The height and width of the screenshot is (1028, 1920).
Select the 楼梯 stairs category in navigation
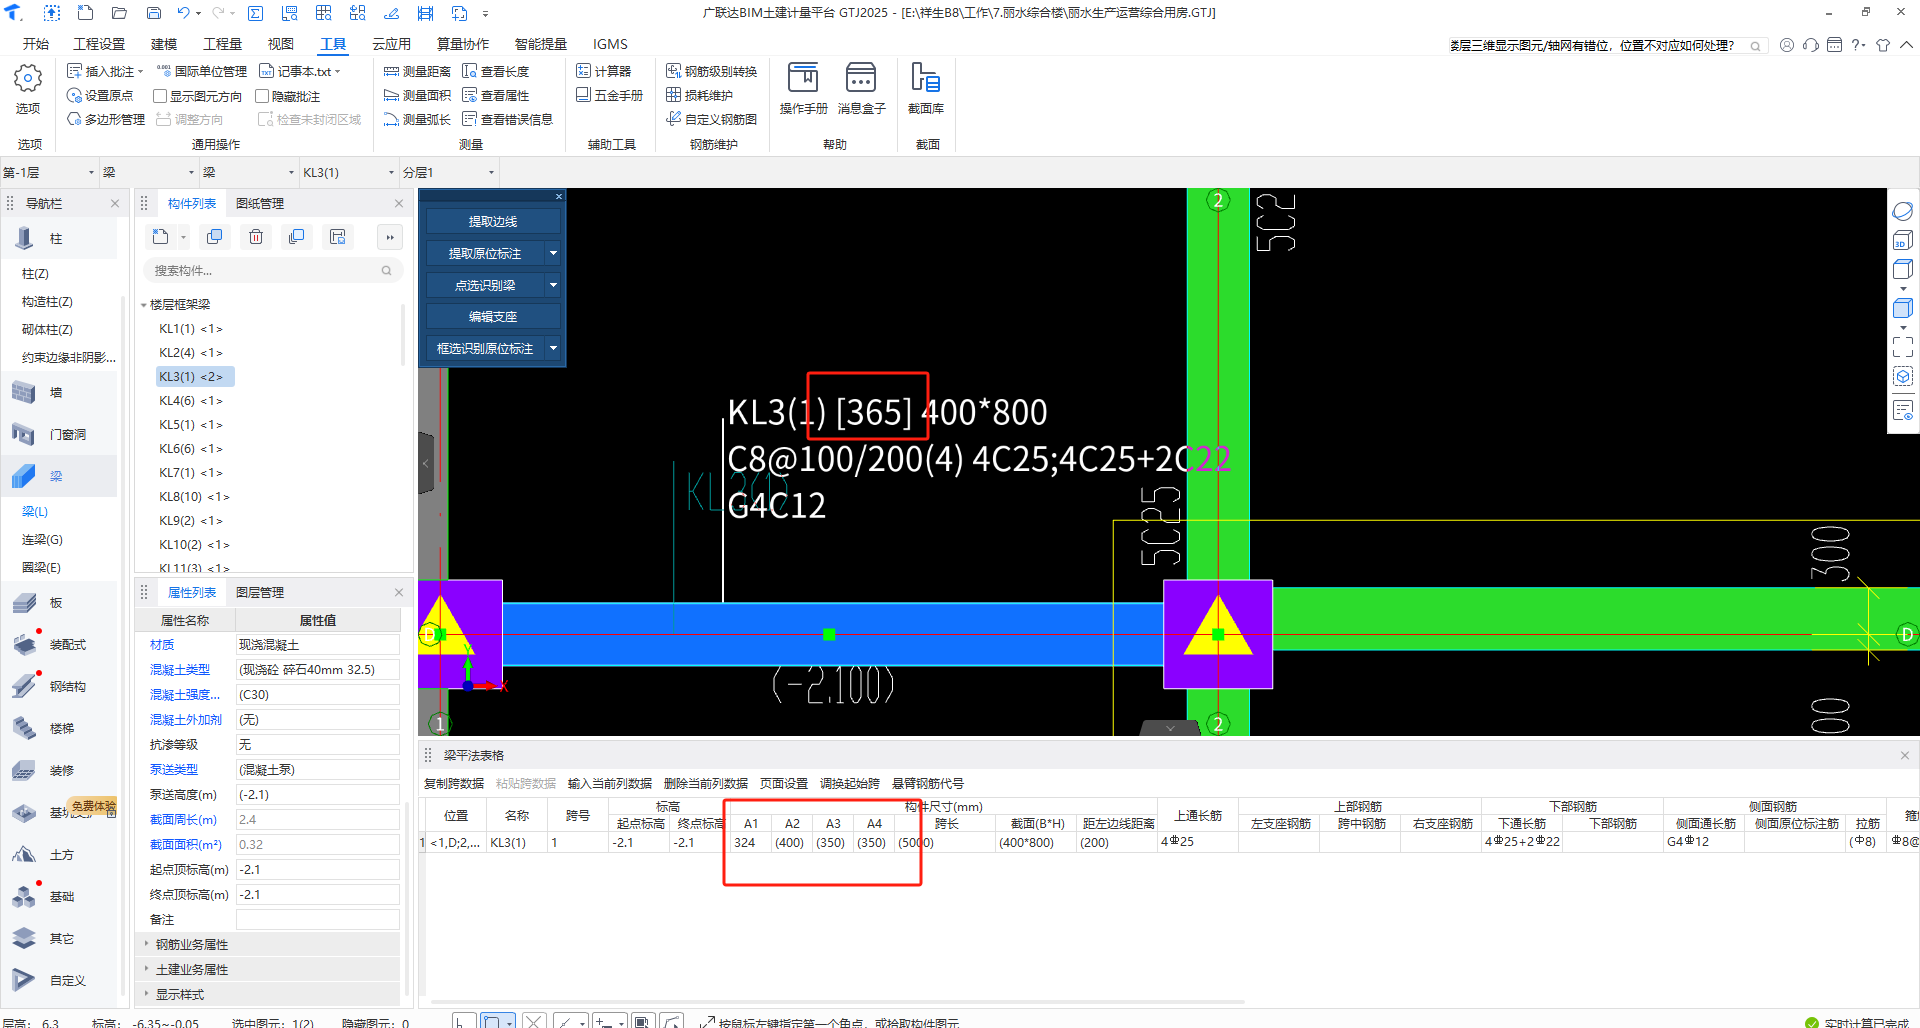tap(60, 728)
